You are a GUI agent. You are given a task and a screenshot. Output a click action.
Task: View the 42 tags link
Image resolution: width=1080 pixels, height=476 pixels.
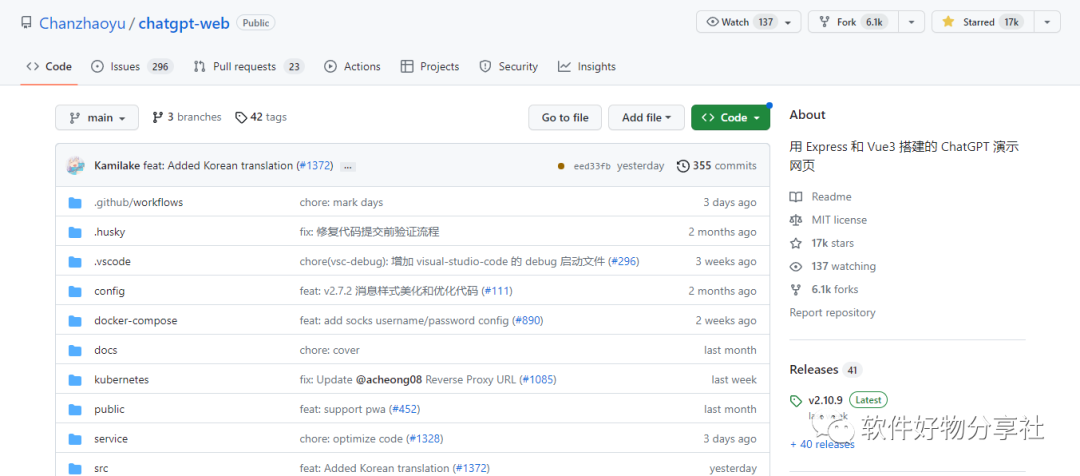(261, 118)
